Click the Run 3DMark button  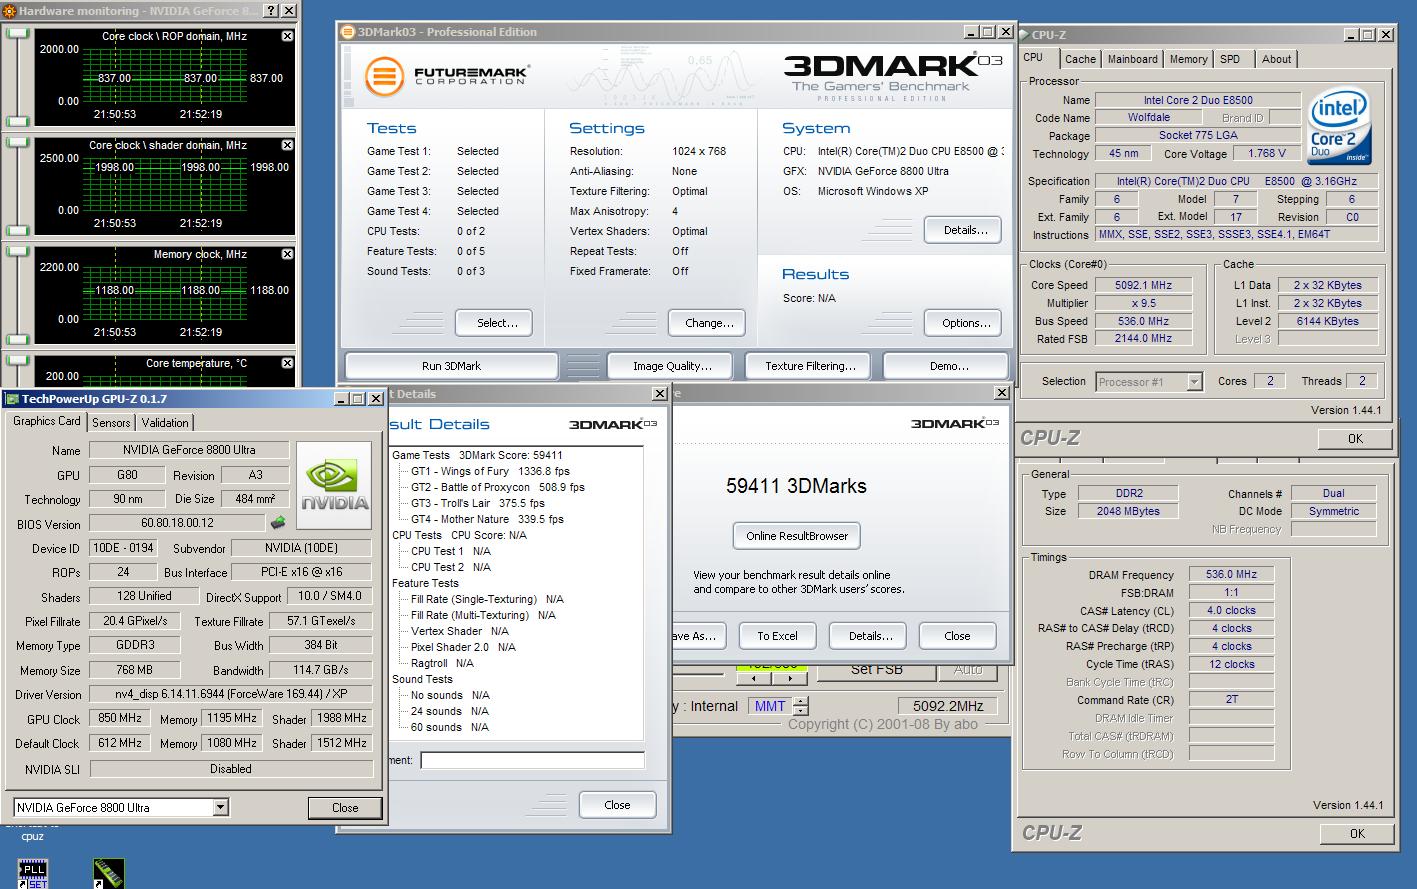[451, 366]
